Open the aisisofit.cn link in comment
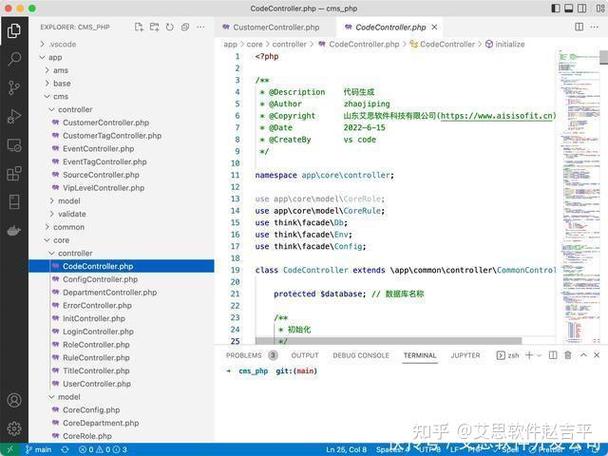The width and height of the screenshot is (608, 456). coord(498,116)
